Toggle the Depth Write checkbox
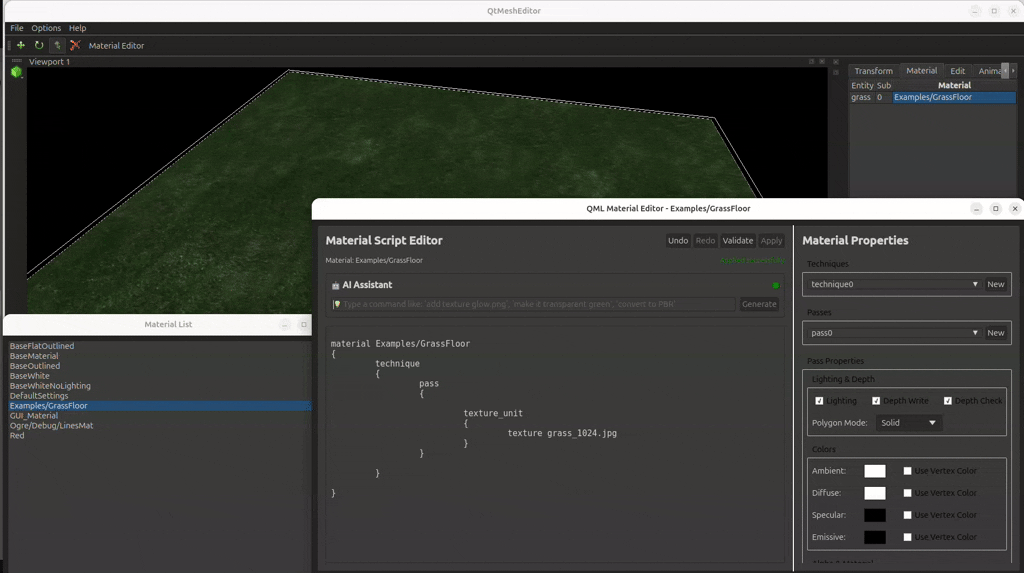The height and width of the screenshot is (573, 1024). click(876, 401)
